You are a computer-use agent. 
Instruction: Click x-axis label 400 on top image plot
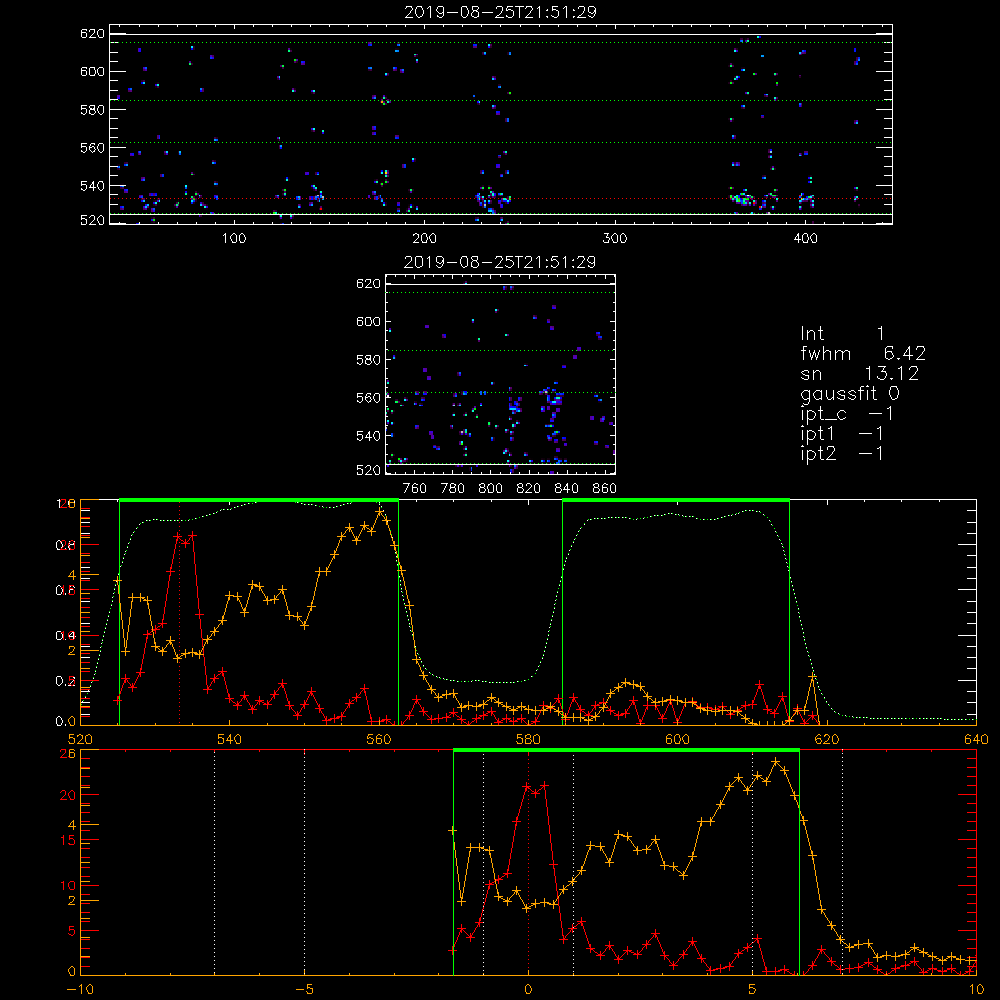click(805, 239)
